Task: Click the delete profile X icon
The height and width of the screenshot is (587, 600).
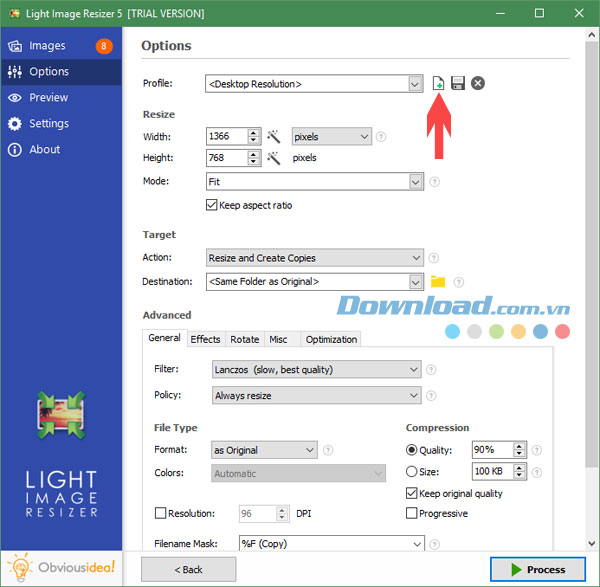Action: tap(478, 83)
